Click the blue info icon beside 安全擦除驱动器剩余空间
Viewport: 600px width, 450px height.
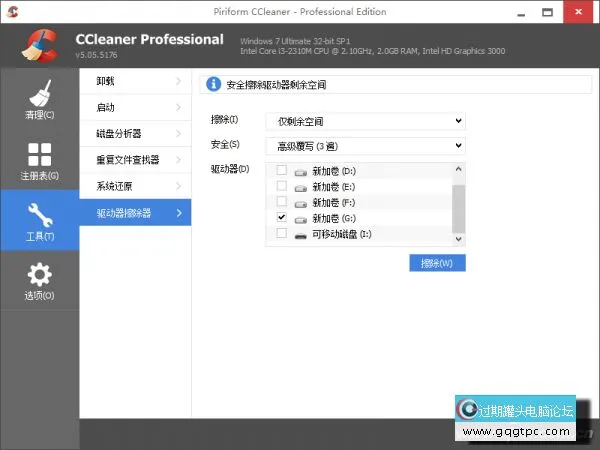point(214,84)
